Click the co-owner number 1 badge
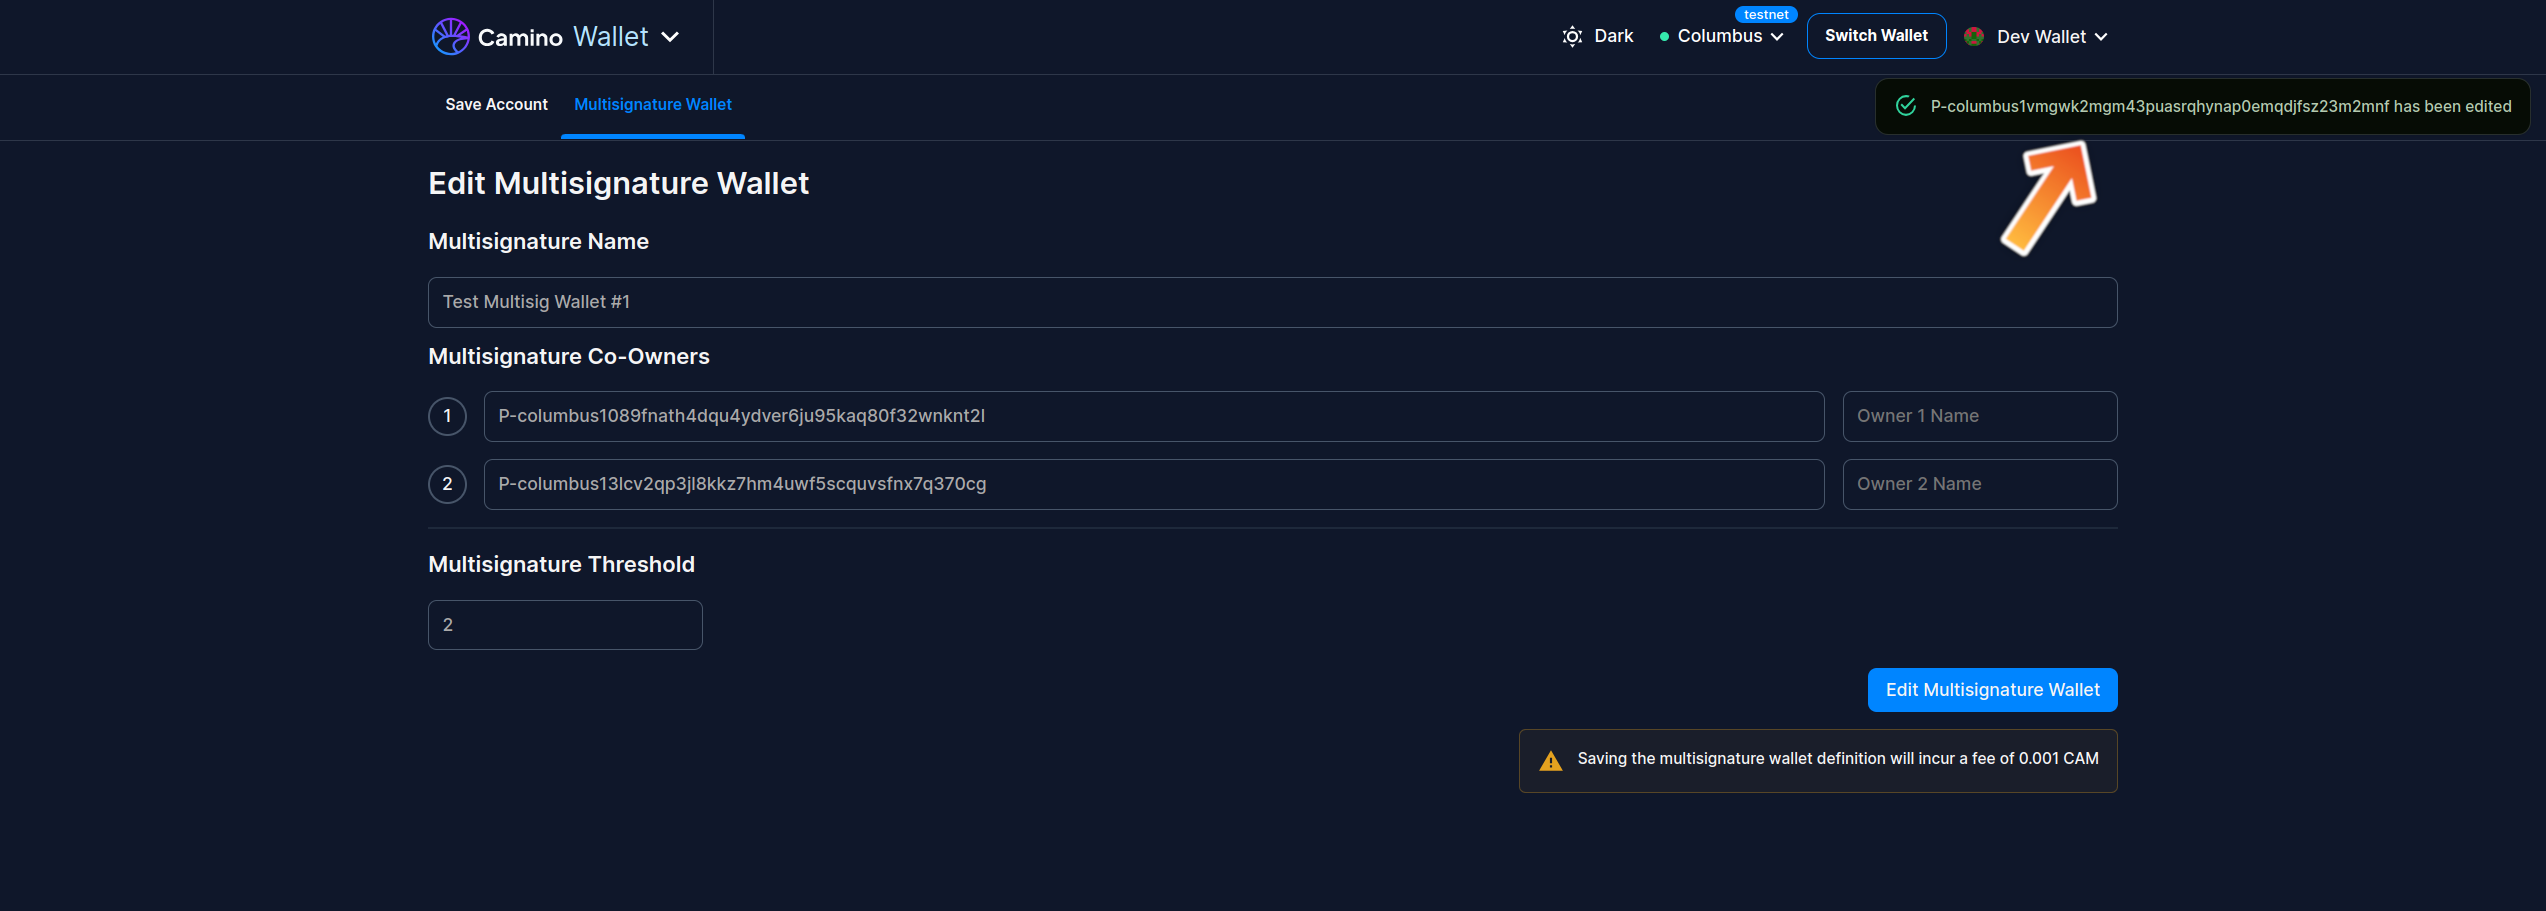The height and width of the screenshot is (911, 2546). tap(447, 416)
